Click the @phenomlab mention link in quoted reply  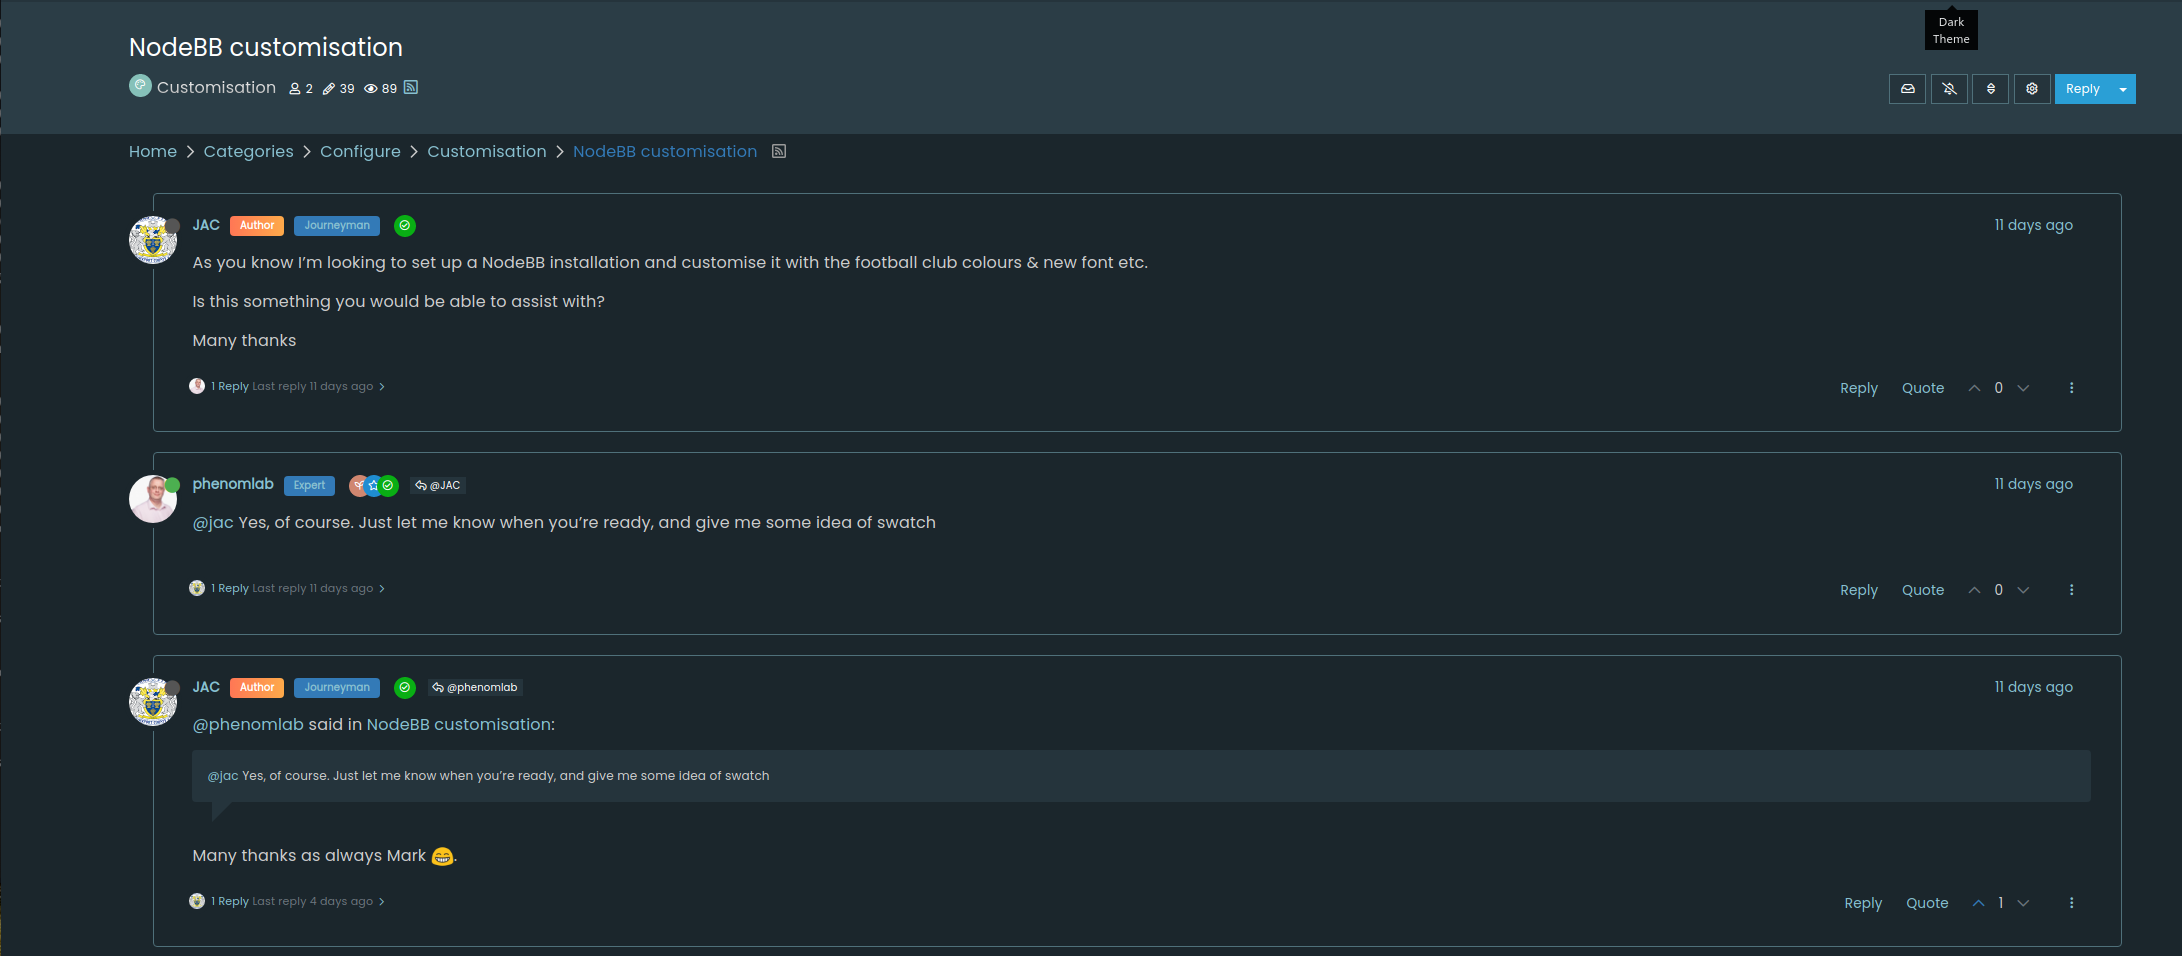(x=247, y=724)
